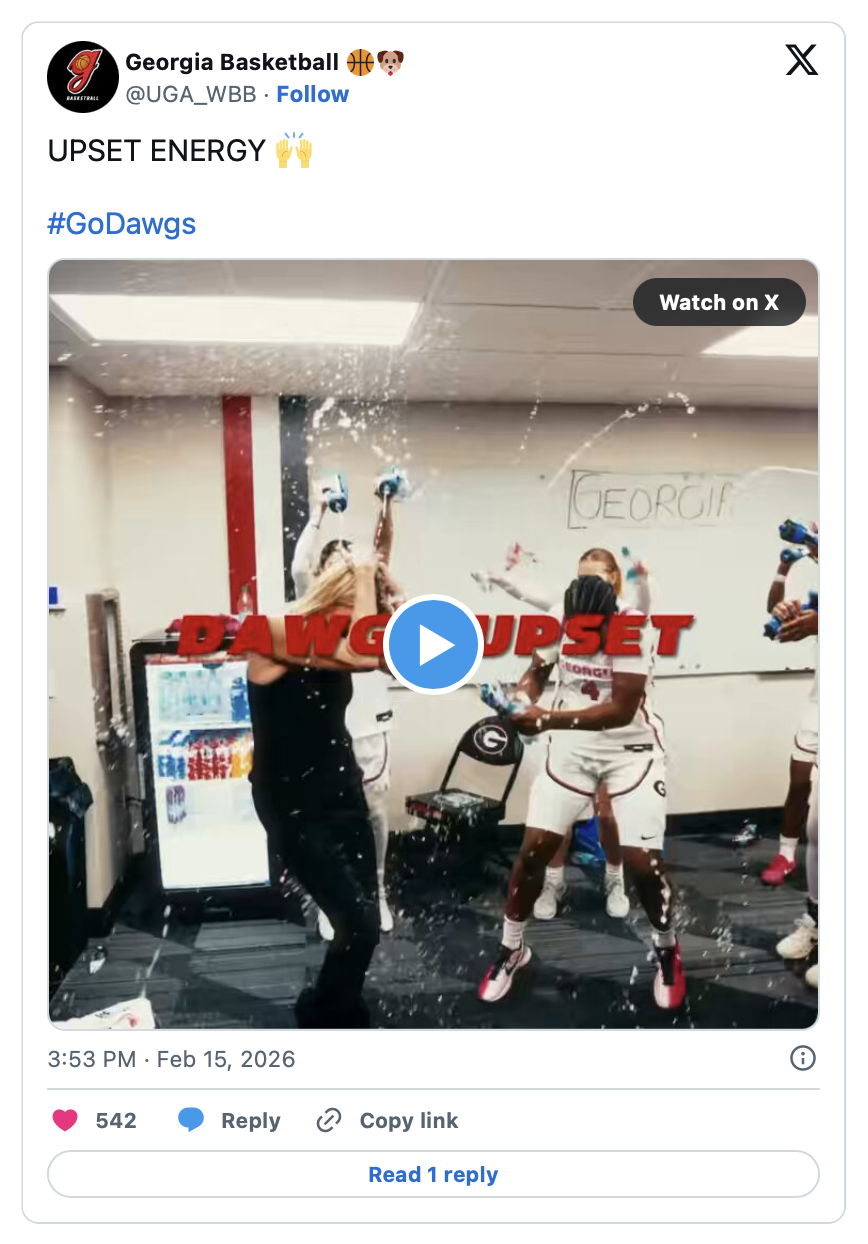Viewport: 868px width, 1244px height.
Task: Follow the UGA_WBB account
Action: [313, 94]
